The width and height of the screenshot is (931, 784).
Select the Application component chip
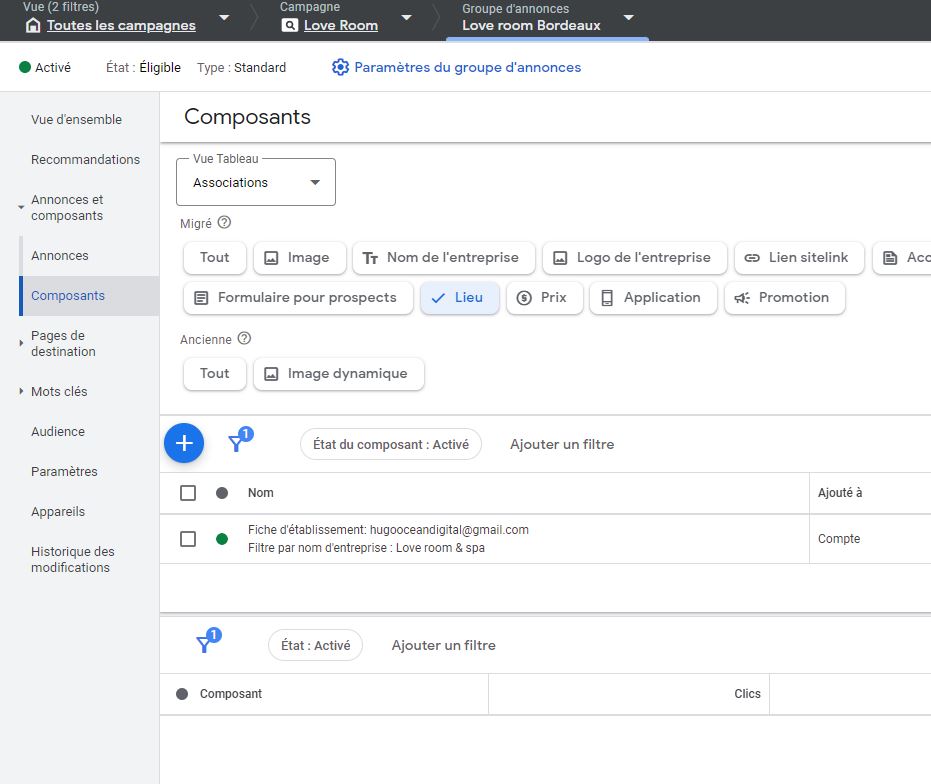pyautogui.click(x=652, y=298)
